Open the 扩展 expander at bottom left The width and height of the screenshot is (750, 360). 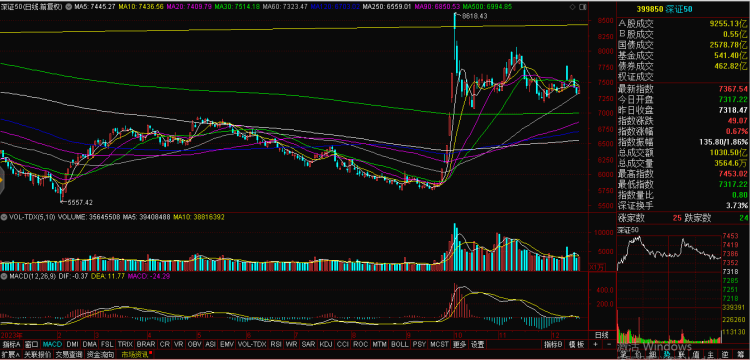[10, 355]
